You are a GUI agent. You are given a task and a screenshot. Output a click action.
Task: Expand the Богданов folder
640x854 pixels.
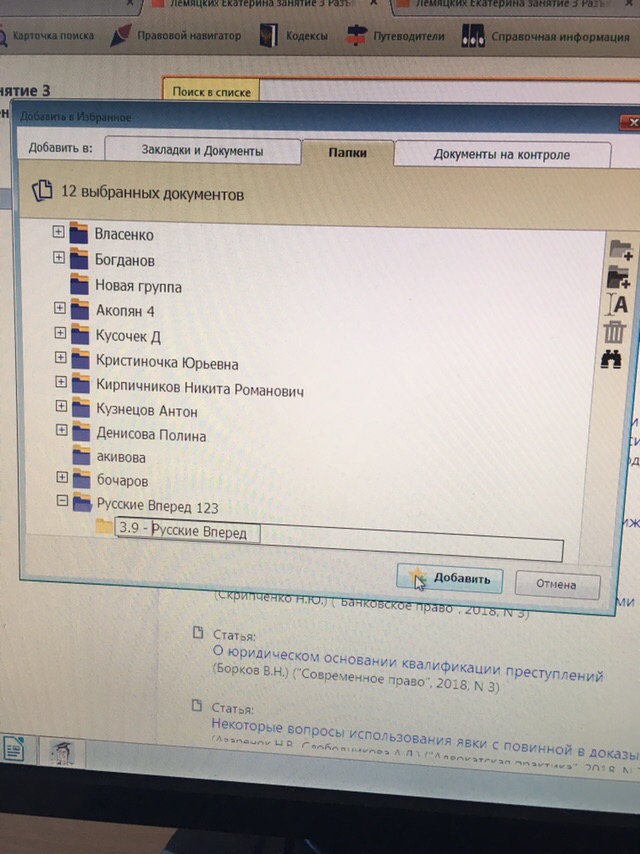click(59, 257)
